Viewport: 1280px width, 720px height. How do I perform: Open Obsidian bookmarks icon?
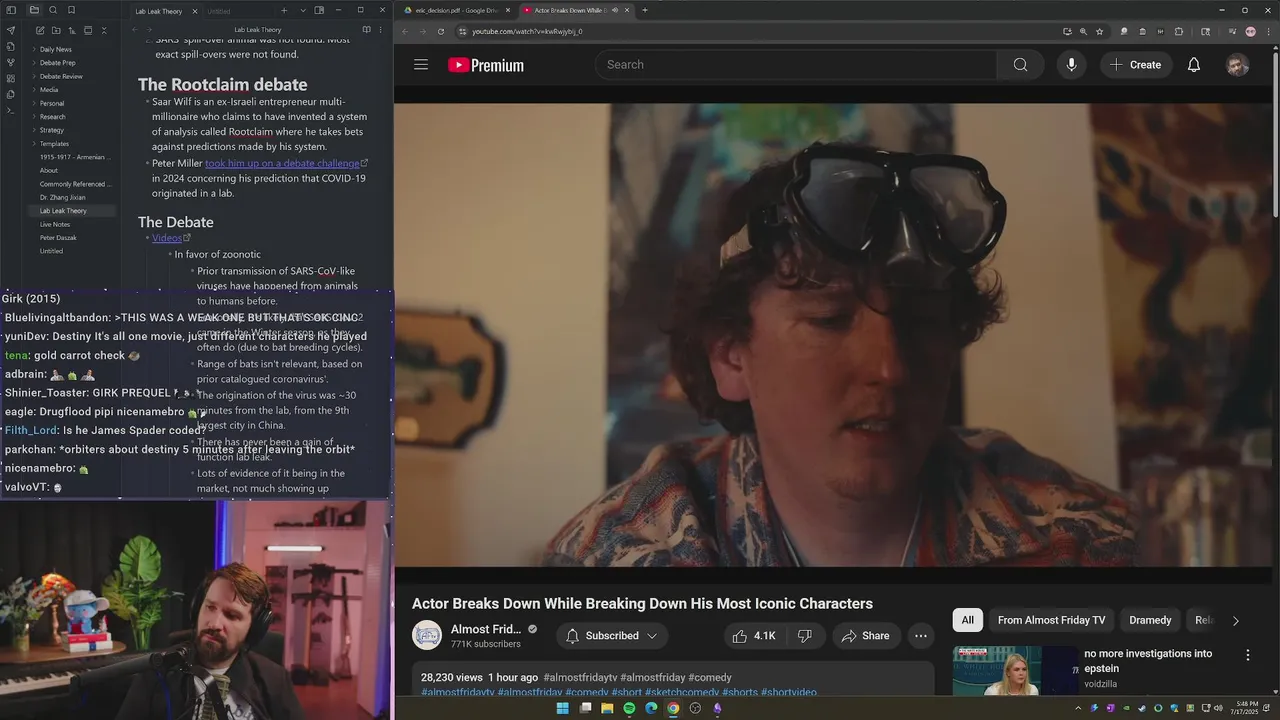(71, 10)
